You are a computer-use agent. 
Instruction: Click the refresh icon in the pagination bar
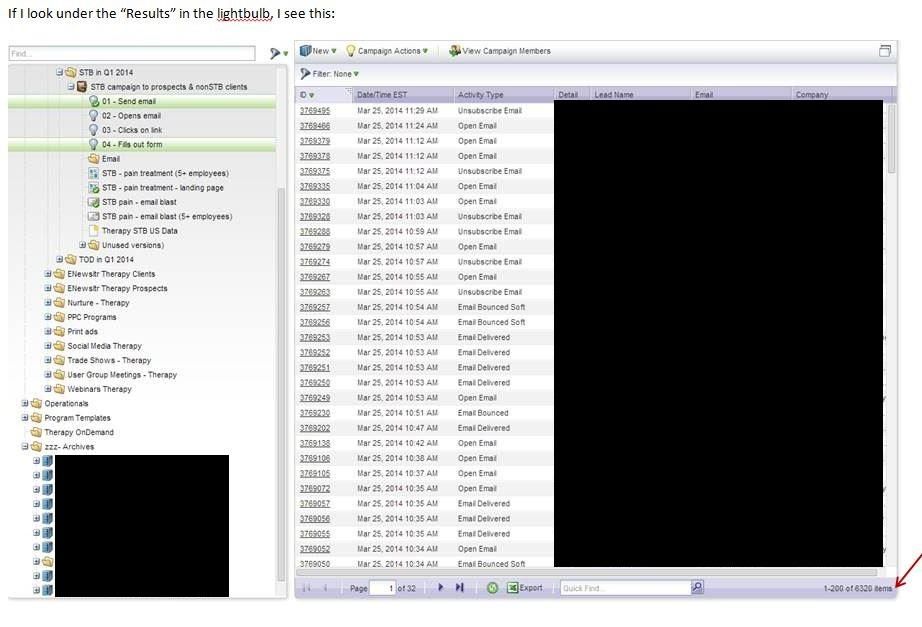(492, 588)
